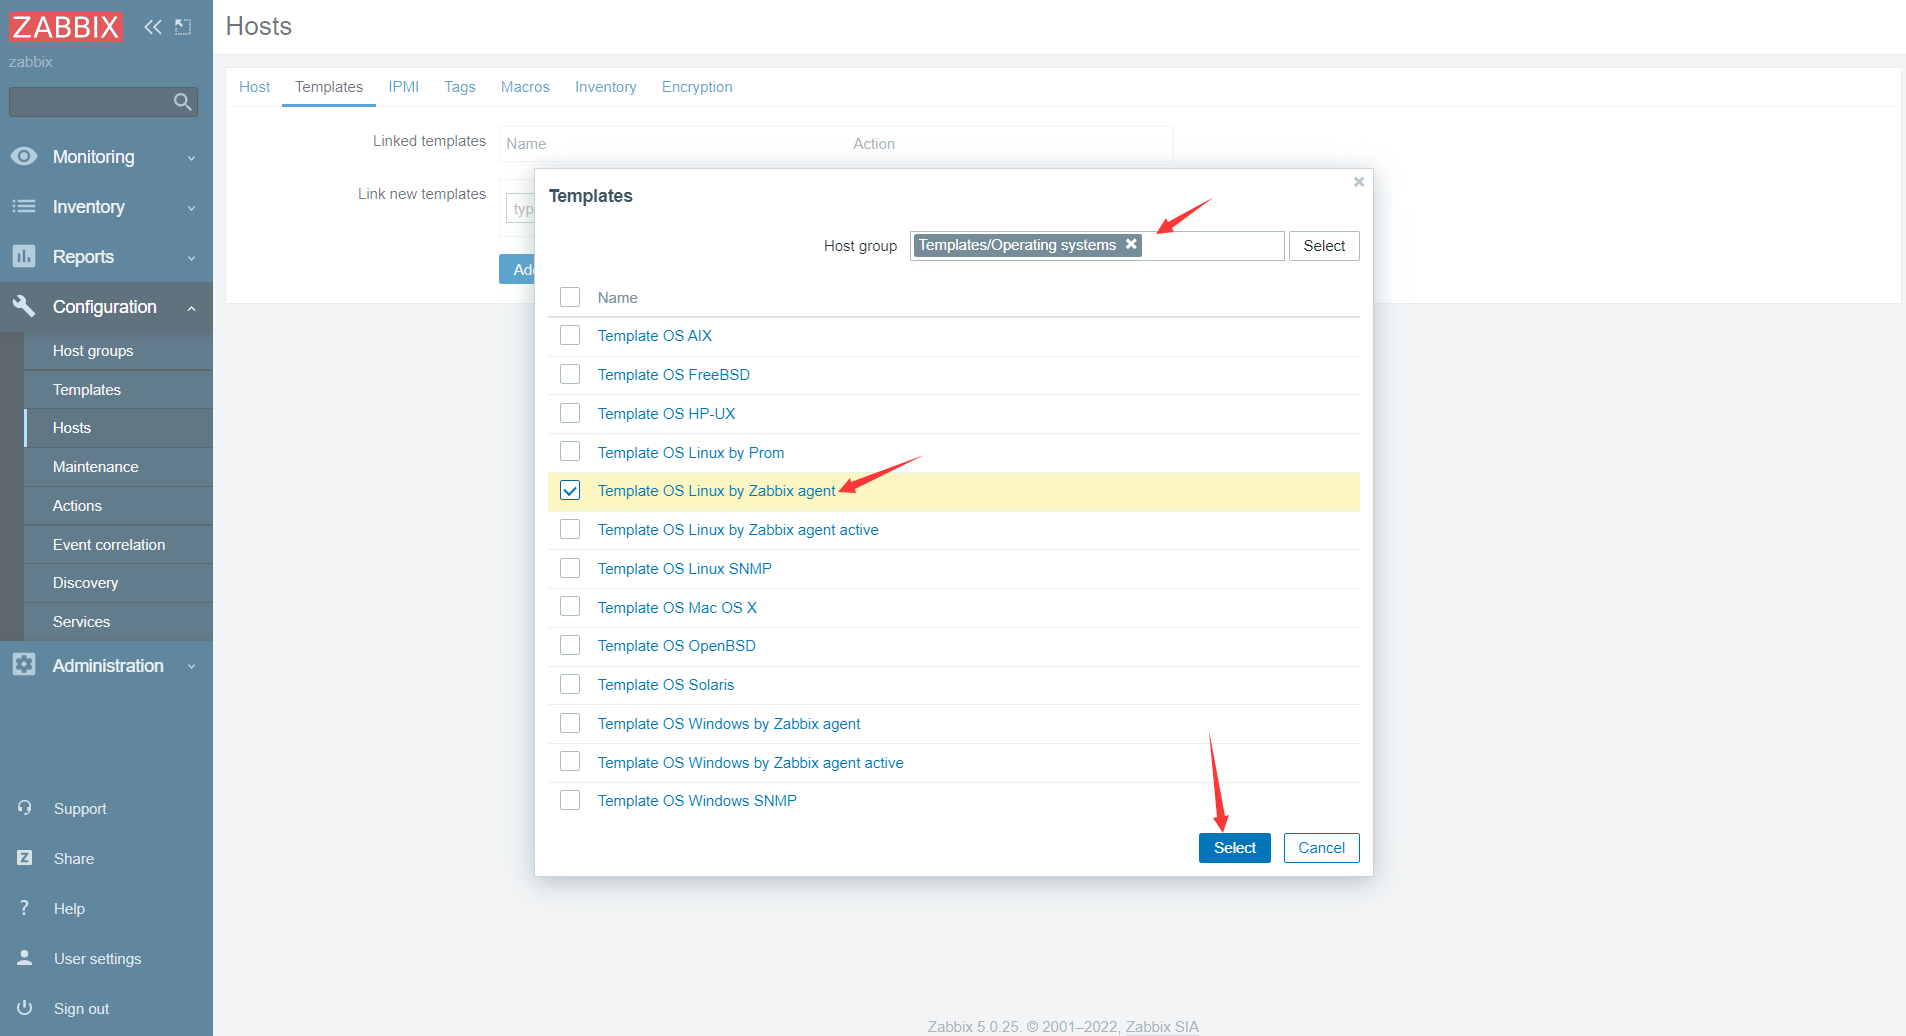Collapse the Configuration menu chevron
Image resolution: width=1906 pixels, height=1036 pixels.
tap(191, 308)
